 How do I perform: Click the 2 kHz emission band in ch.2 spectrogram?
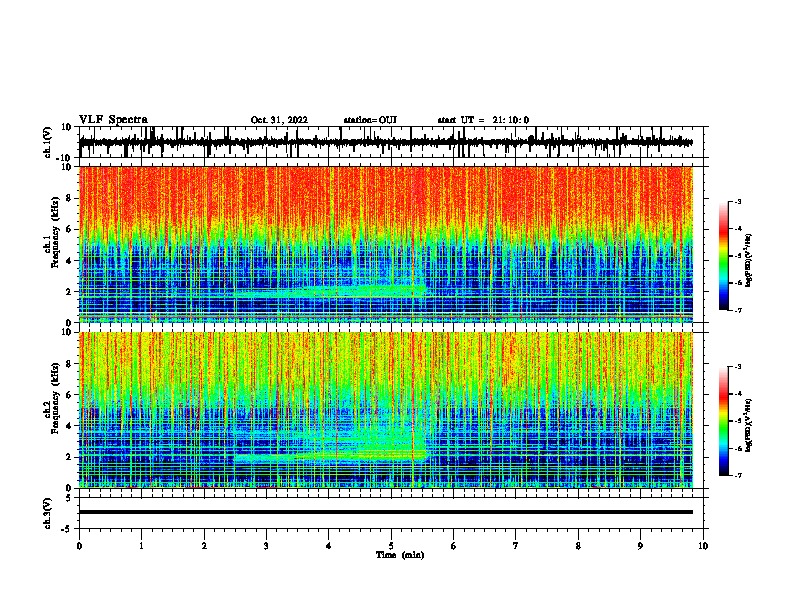coord(331,456)
